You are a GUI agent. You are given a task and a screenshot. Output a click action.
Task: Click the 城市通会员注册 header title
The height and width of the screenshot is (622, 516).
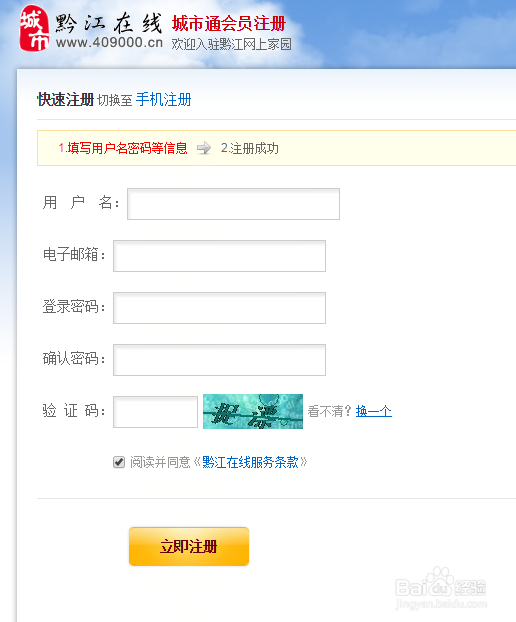coord(229,24)
